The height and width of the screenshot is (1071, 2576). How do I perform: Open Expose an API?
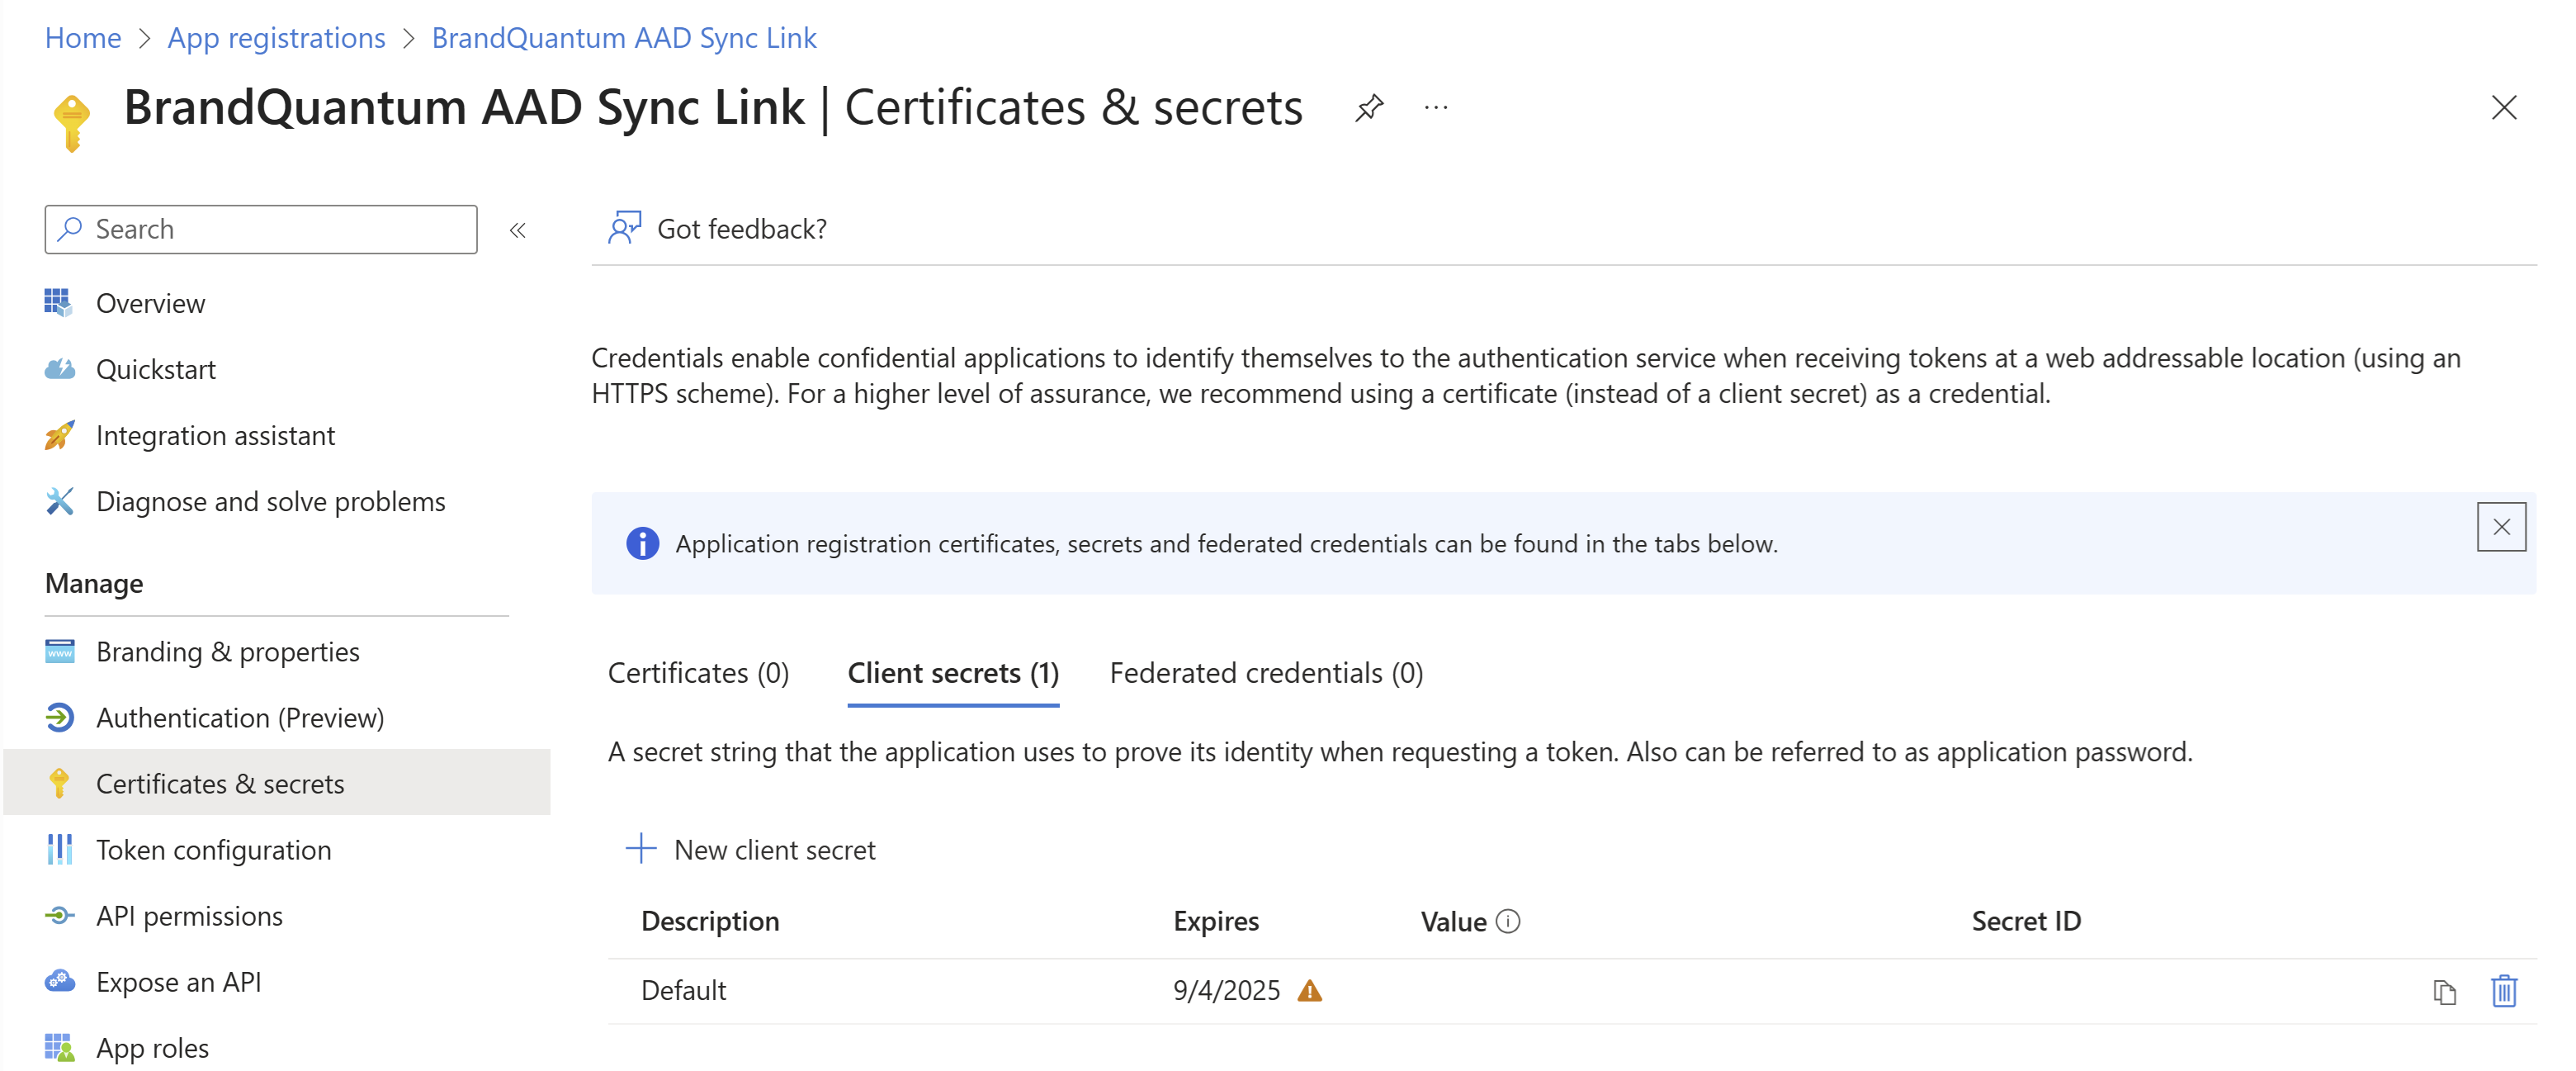click(x=178, y=981)
